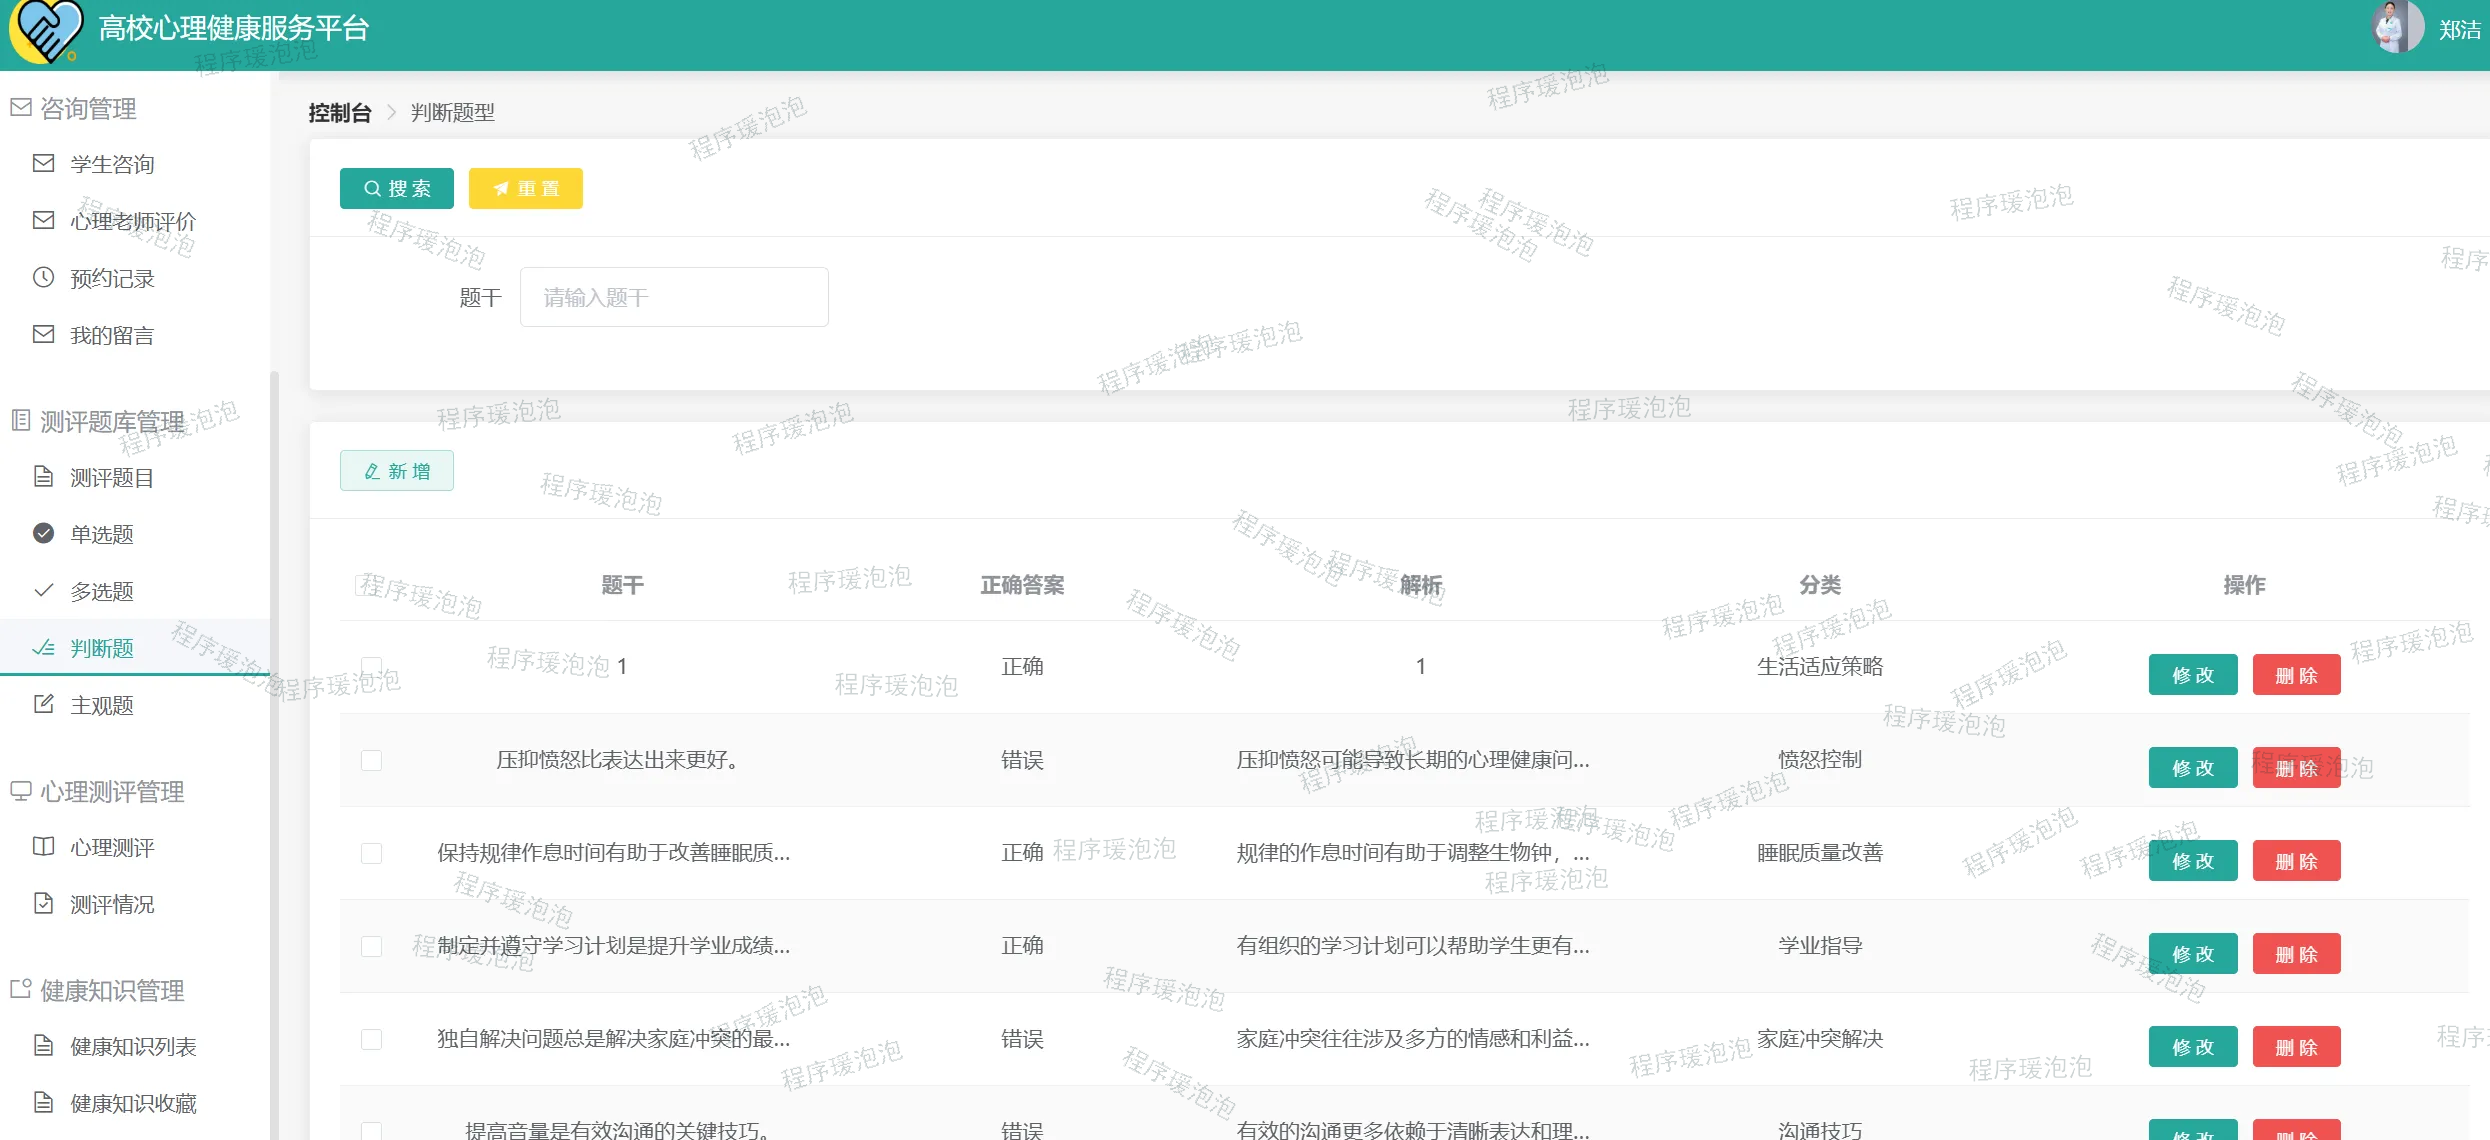Click the heart-hands platform logo

[x=46, y=30]
